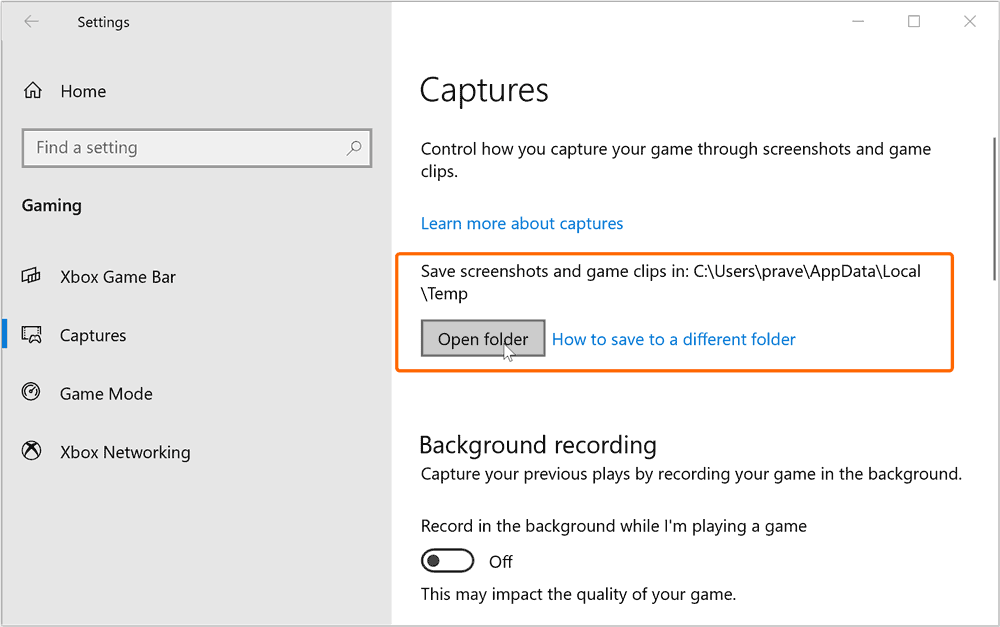This screenshot has width=1000, height=627.
Task: Open Xbox Networking settings
Action: 125,452
